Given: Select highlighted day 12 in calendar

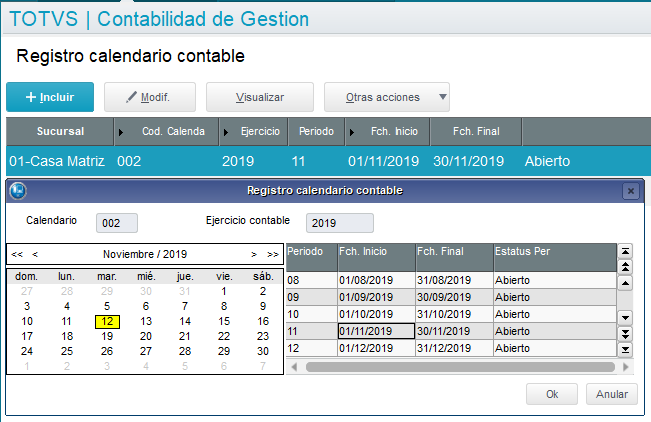Looking at the screenshot, I should tap(107, 321).
